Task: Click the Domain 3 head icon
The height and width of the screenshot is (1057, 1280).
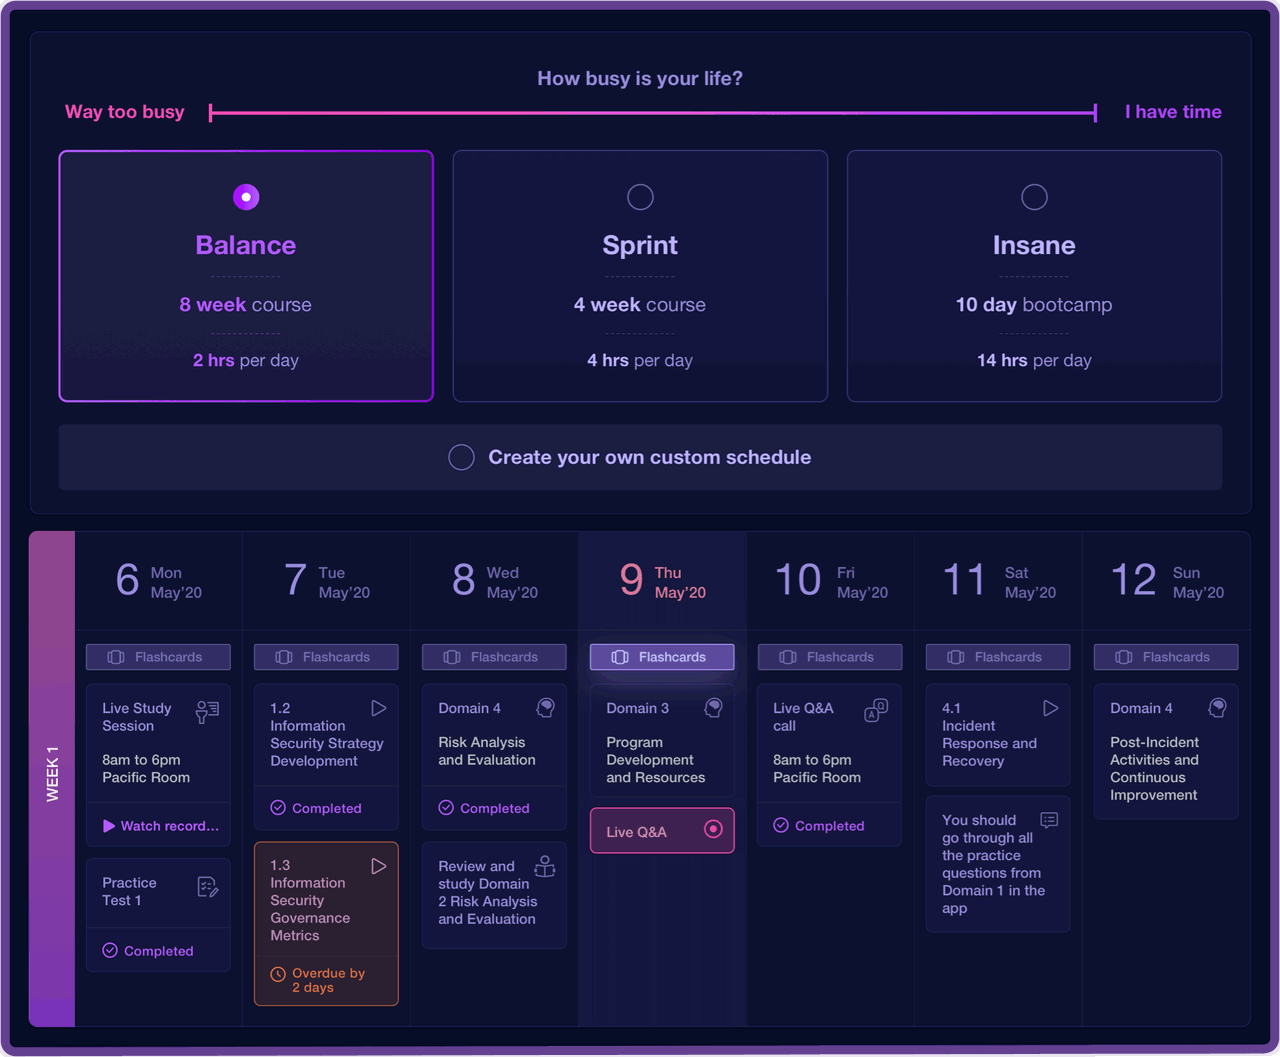Action: tap(713, 708)
